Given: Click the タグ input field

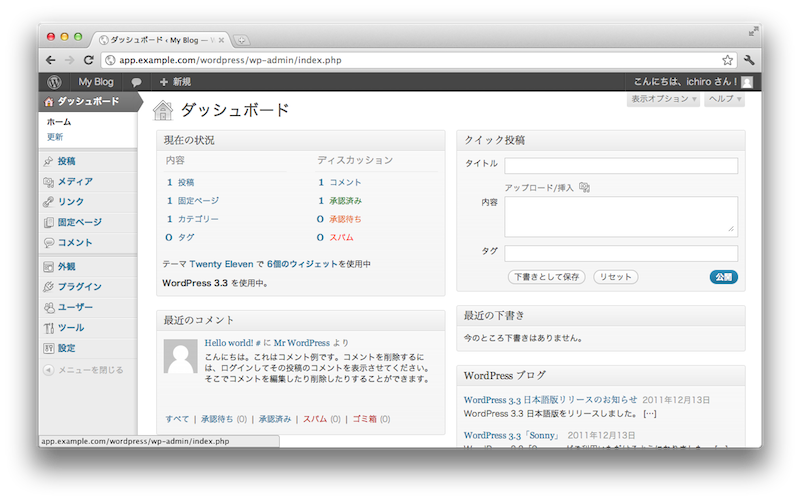Looking at the screenshot, I should (x=621, y=254).
